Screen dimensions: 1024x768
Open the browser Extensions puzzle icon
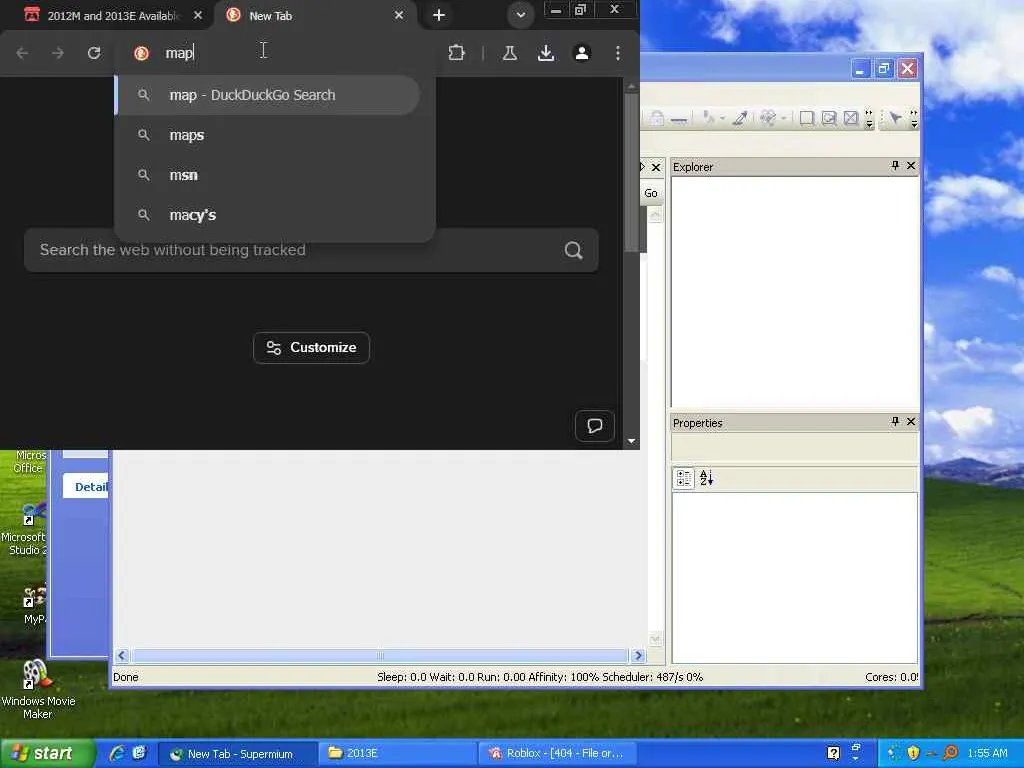456,53
